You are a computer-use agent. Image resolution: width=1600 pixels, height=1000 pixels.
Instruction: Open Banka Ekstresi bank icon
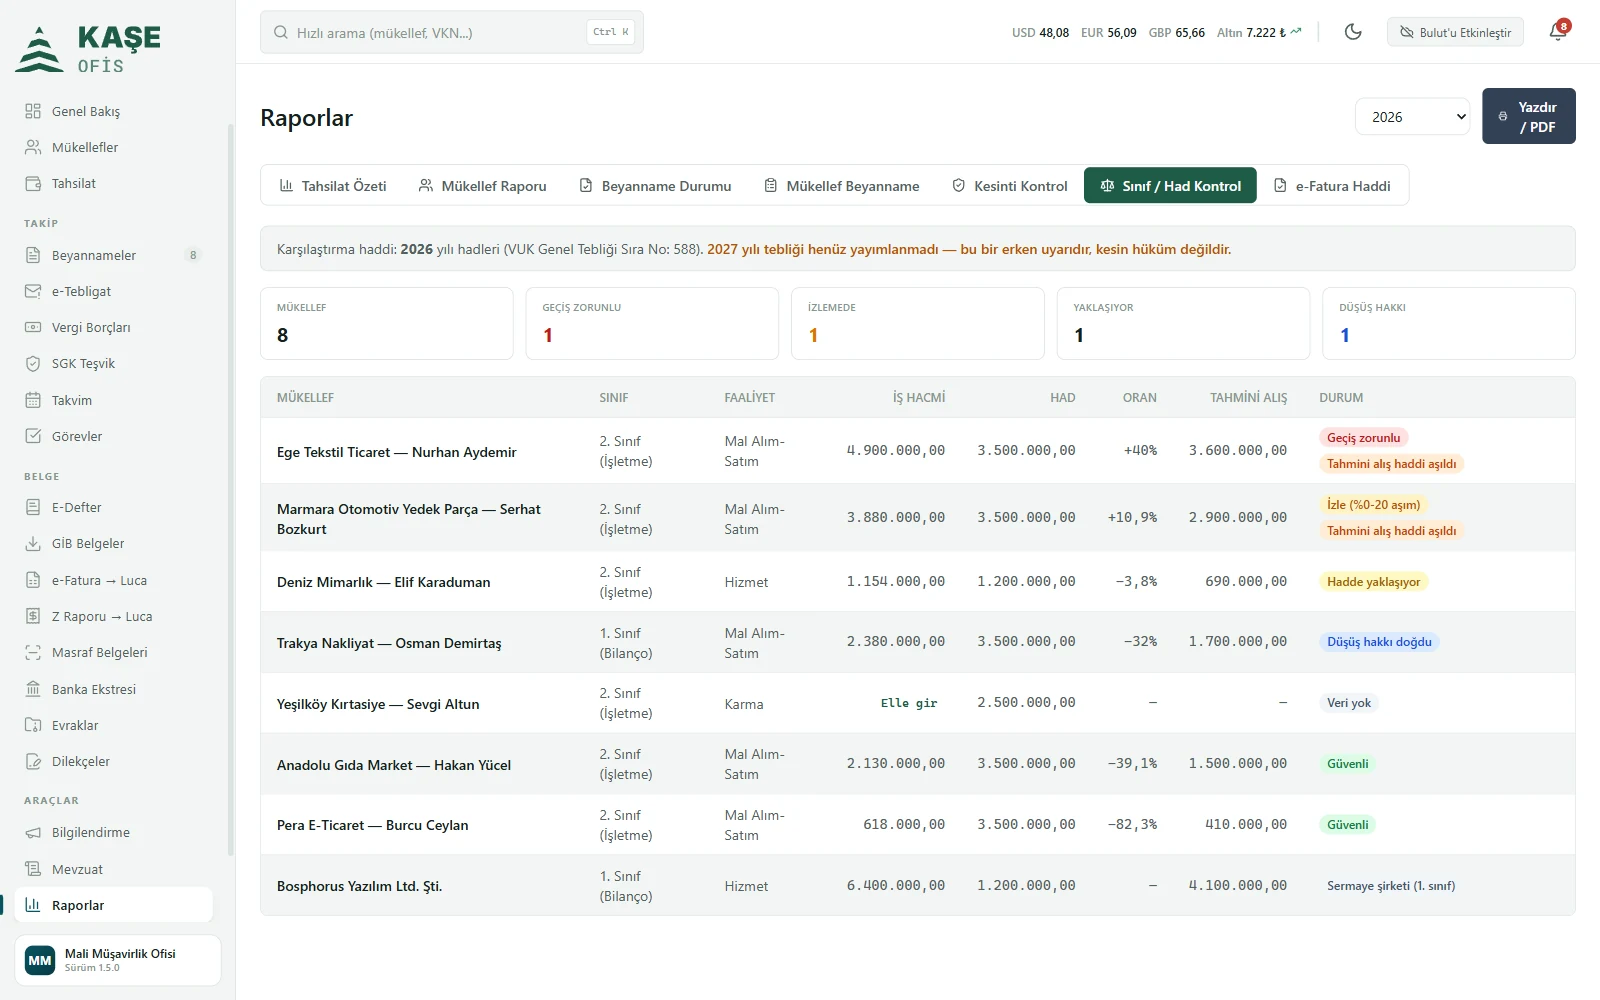pyautogui.click(x=33, y=689)
